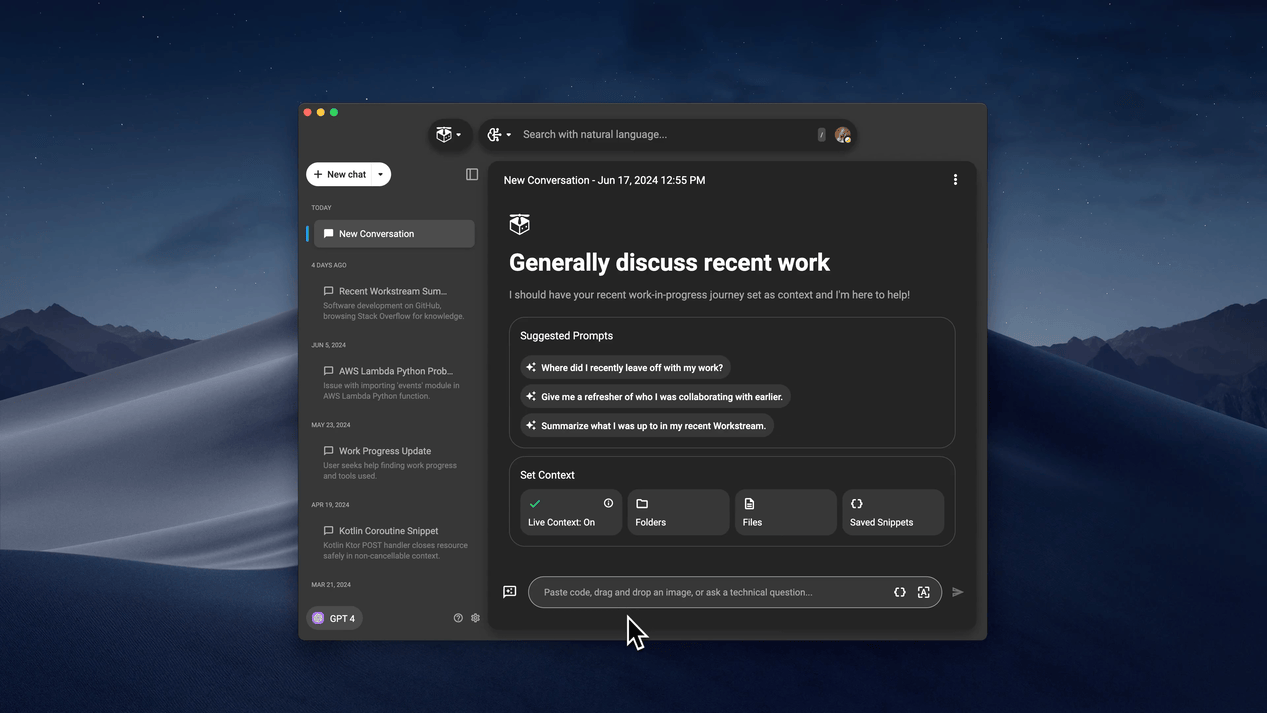The image size is (1267, 713).
Task: Click the send message arrow
Action: [958, 592]
